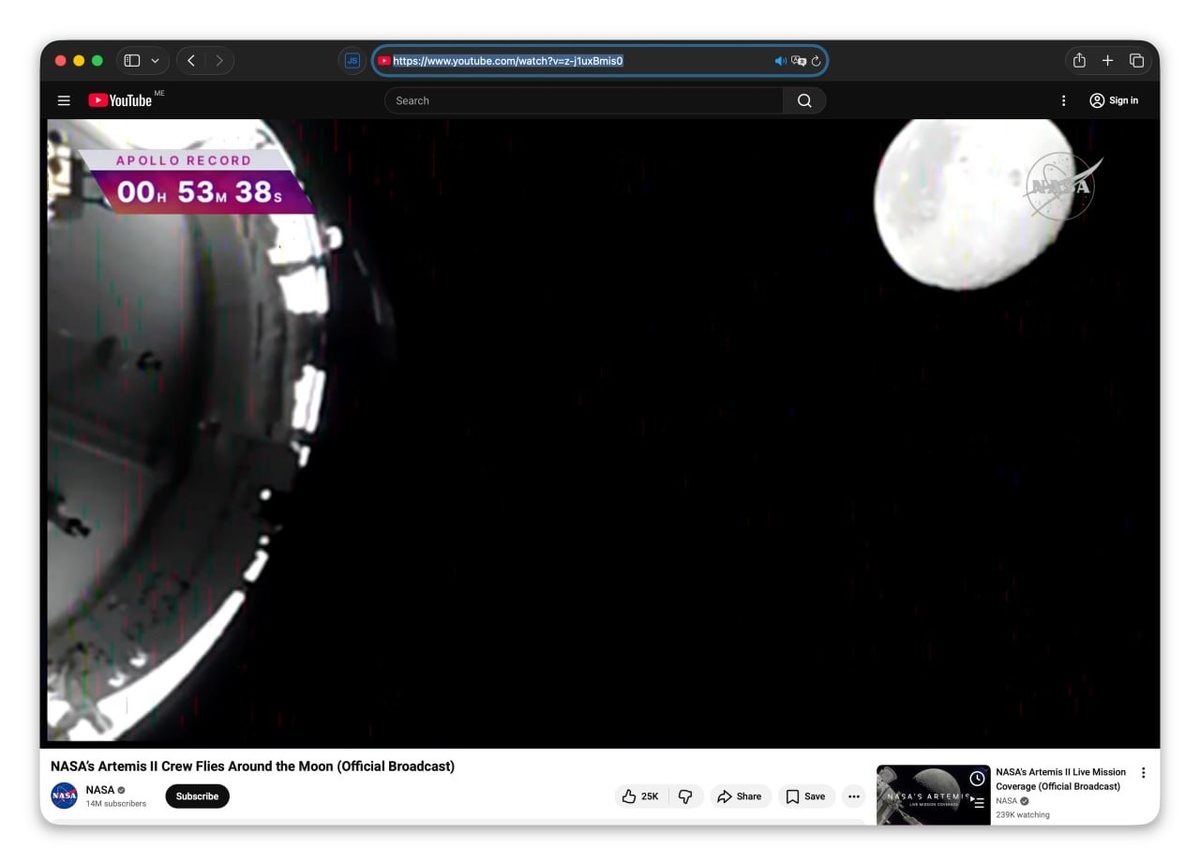1200x865 pixels.
Task: Add recommended video to Watch Later clock icon
Action: pyautogui.click(x=977, y=778)
